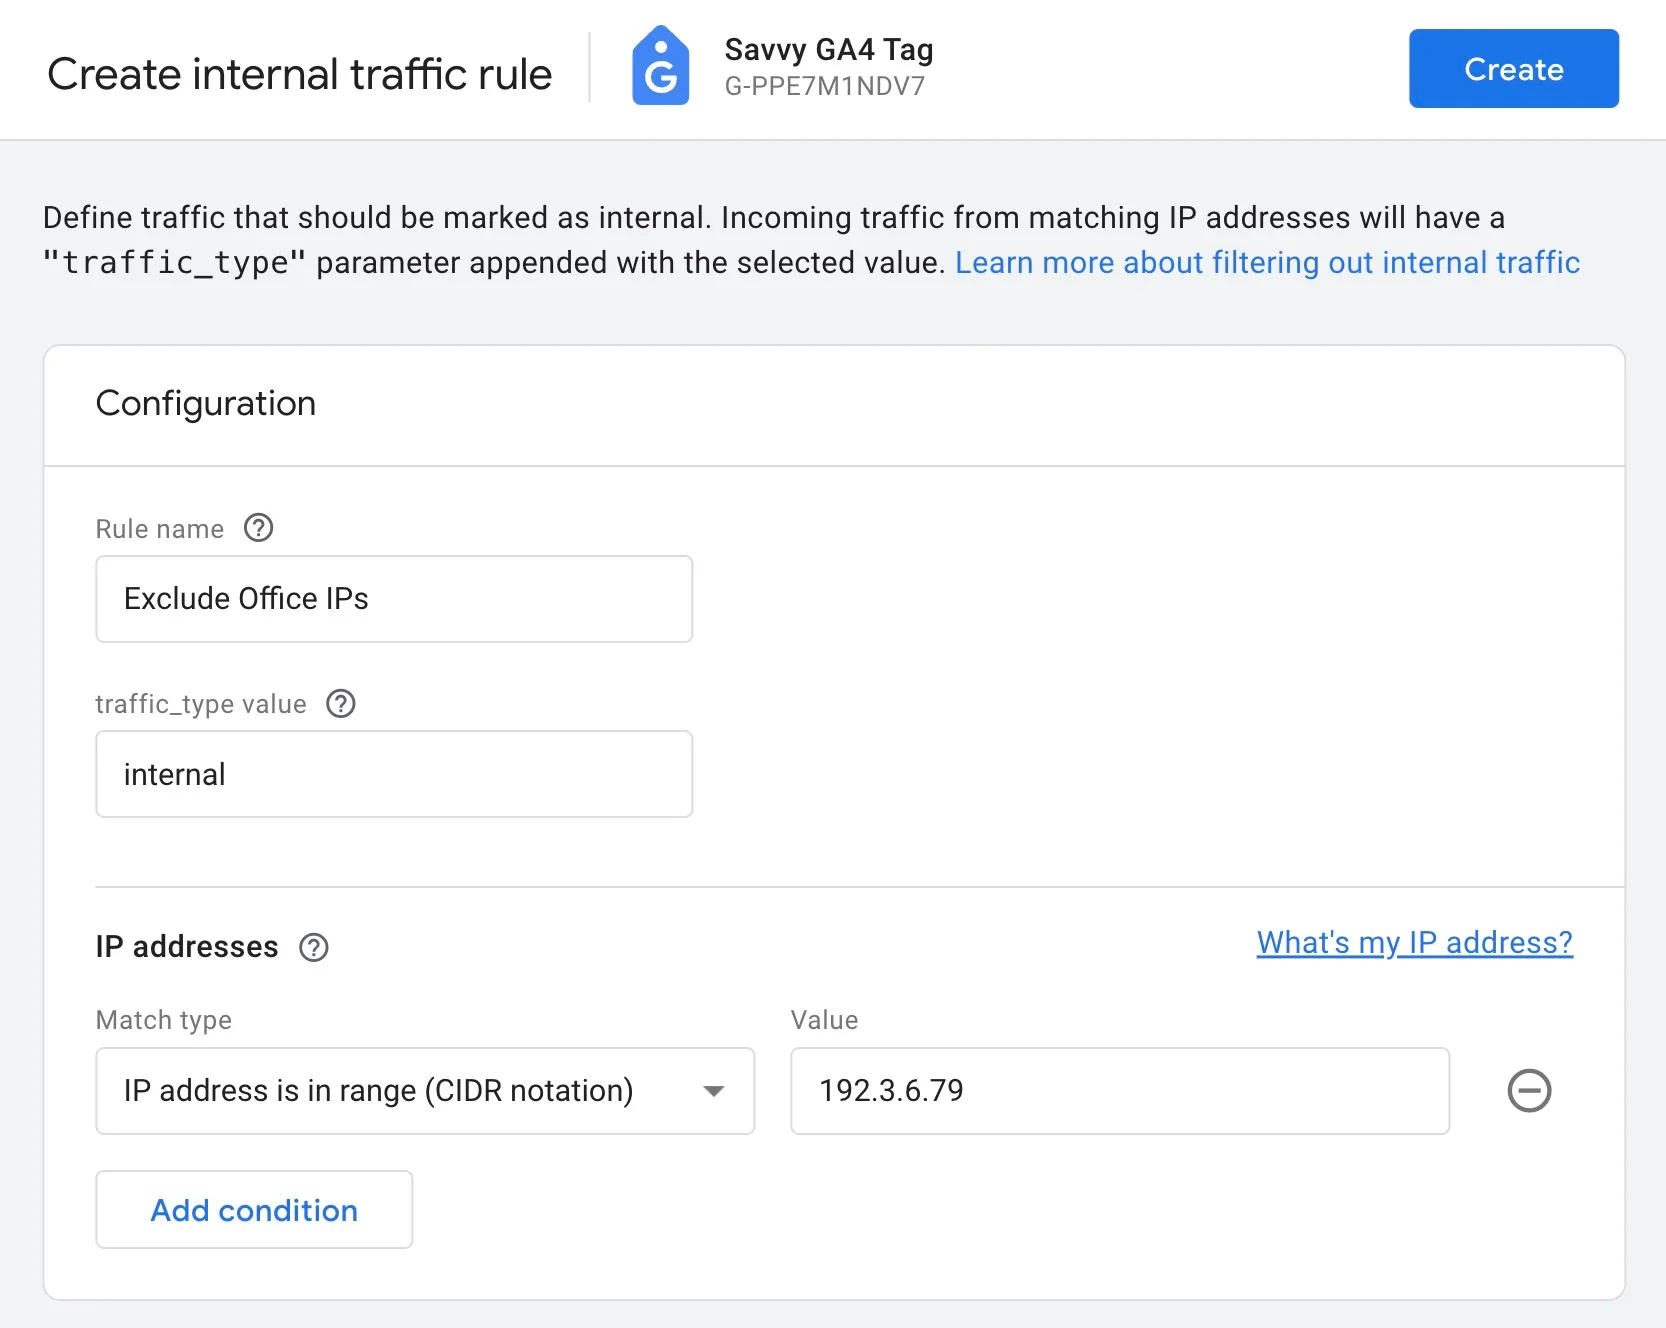Click the blue Create button
1666x1328 pixels.
pyautogui.click(x=1513, y=69)
